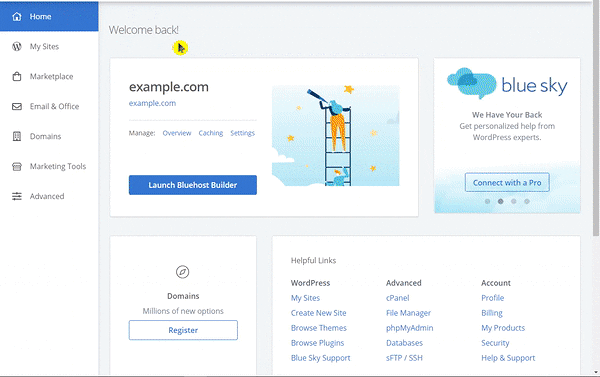Open My Sites link under WordPress
Viewport: 600px width, 377px height.
coord(305,298)
